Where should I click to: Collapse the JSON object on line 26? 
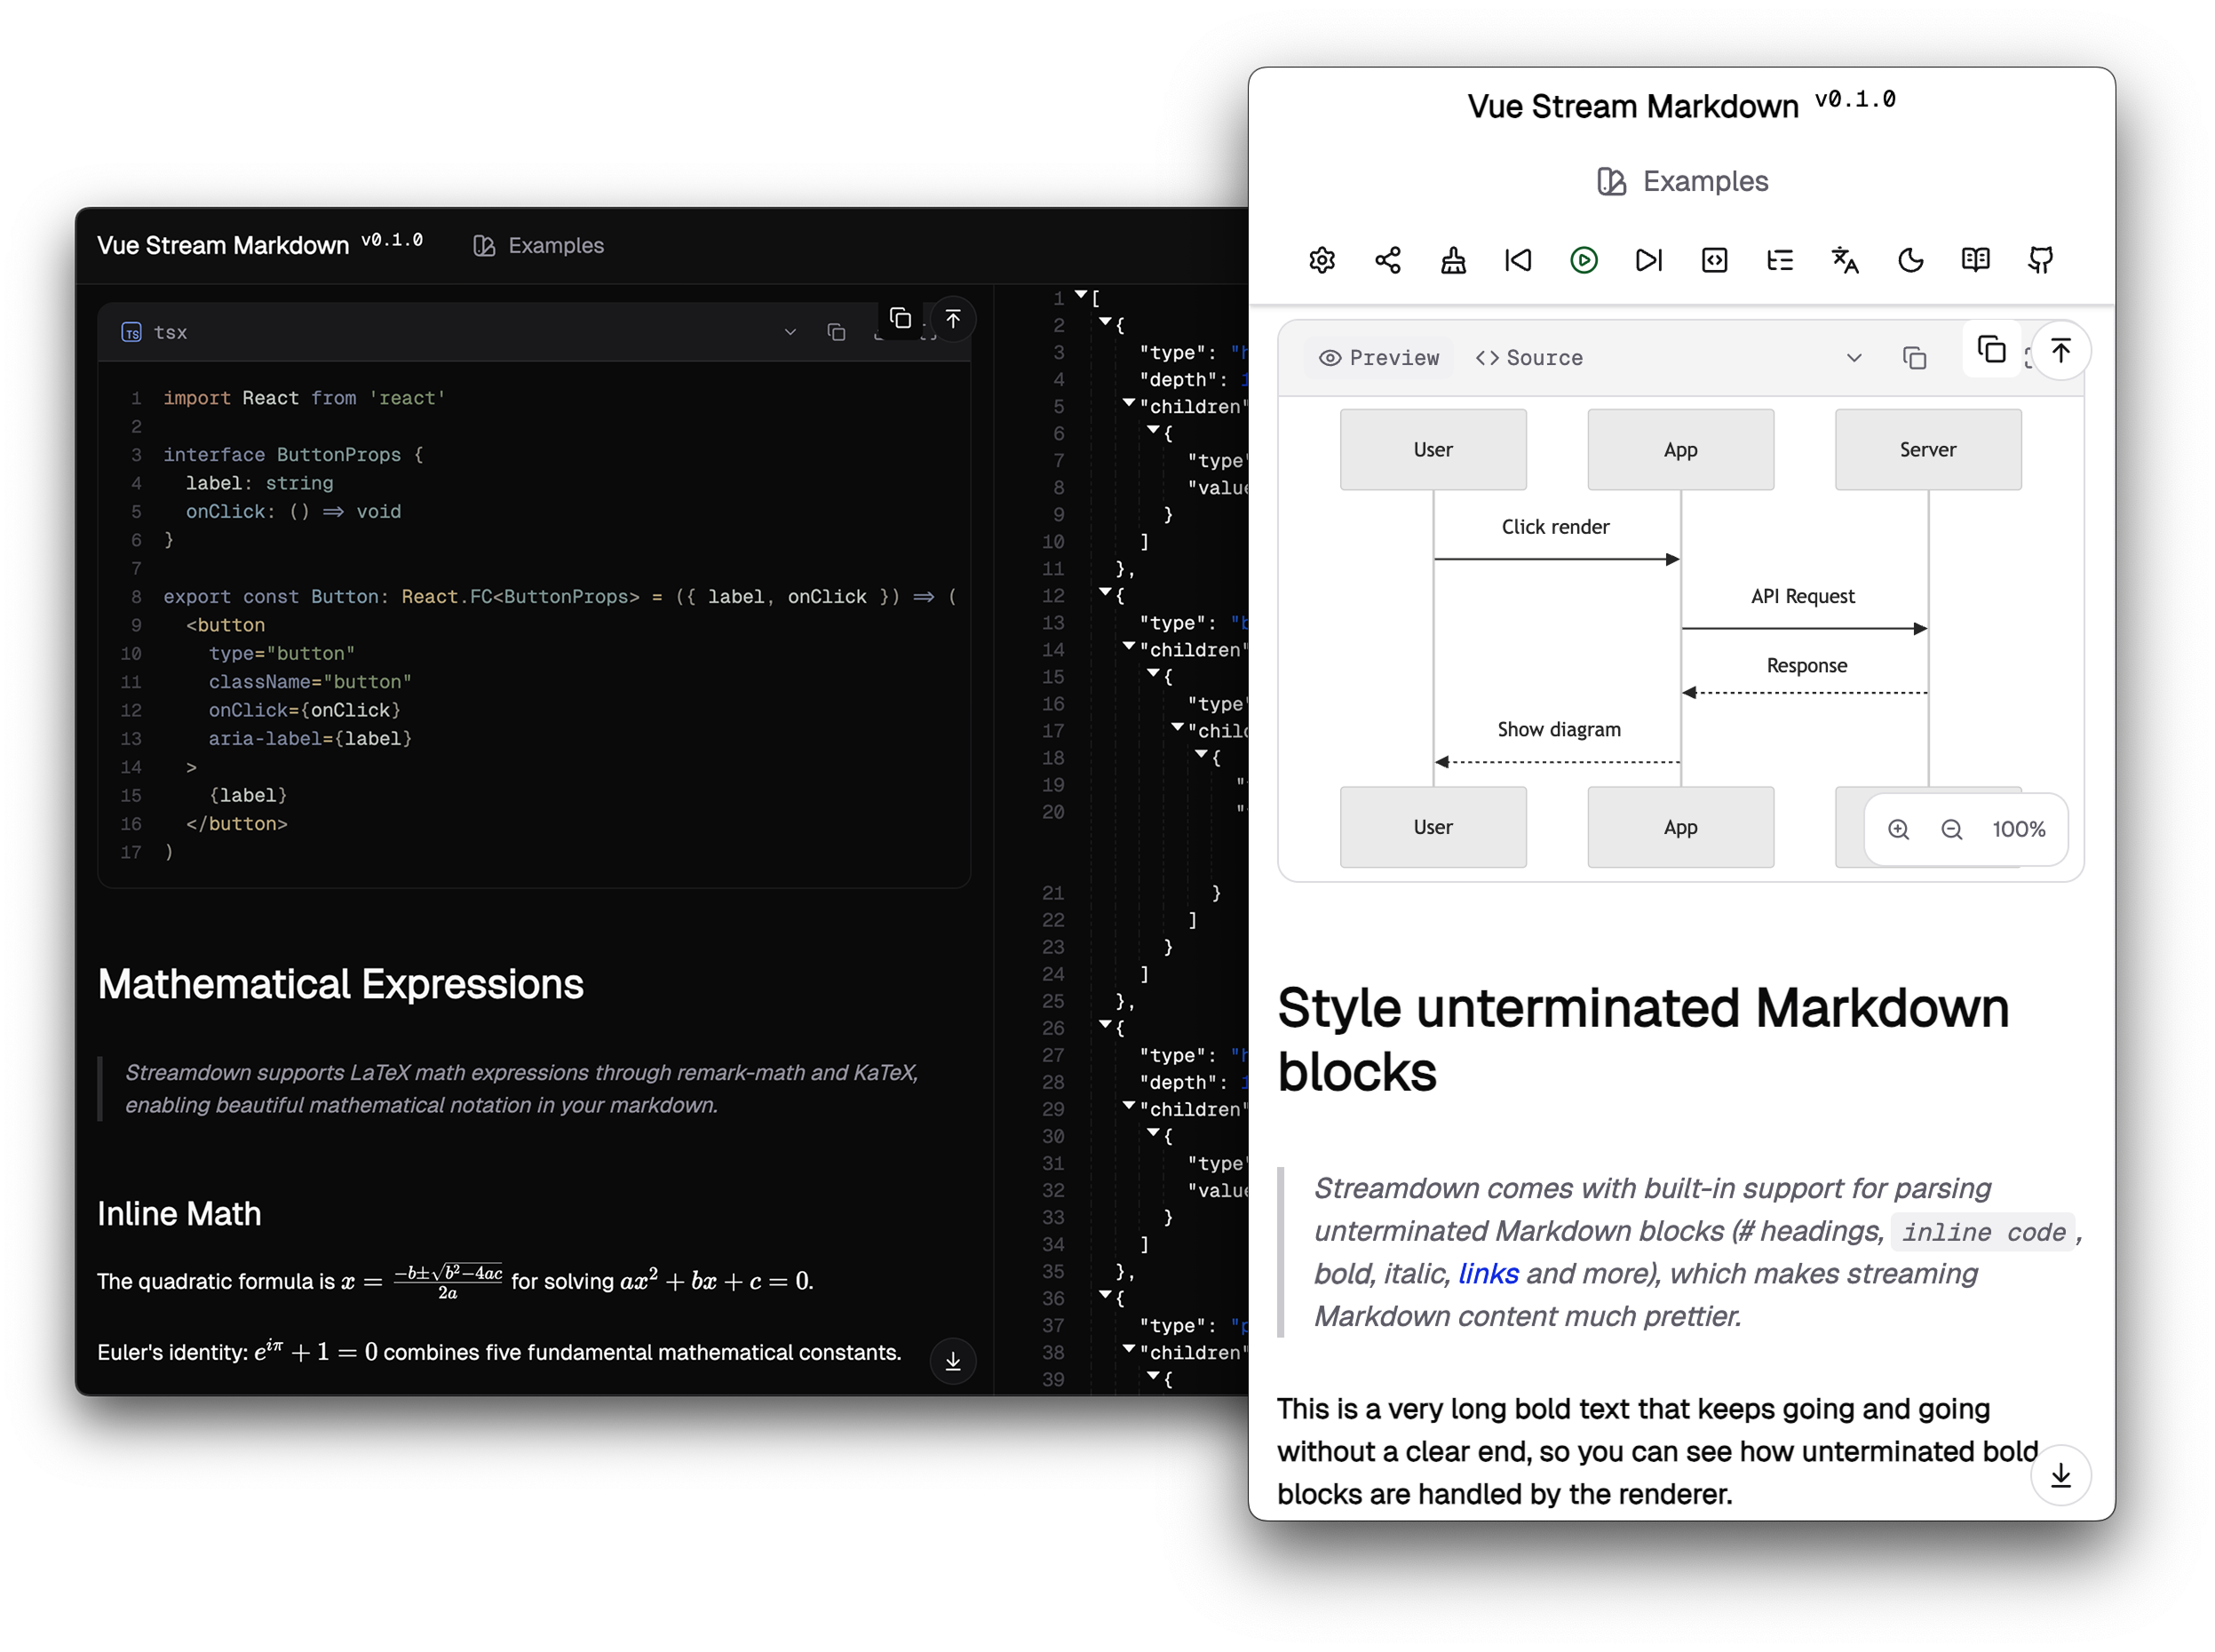[x=1105, y=1024]
